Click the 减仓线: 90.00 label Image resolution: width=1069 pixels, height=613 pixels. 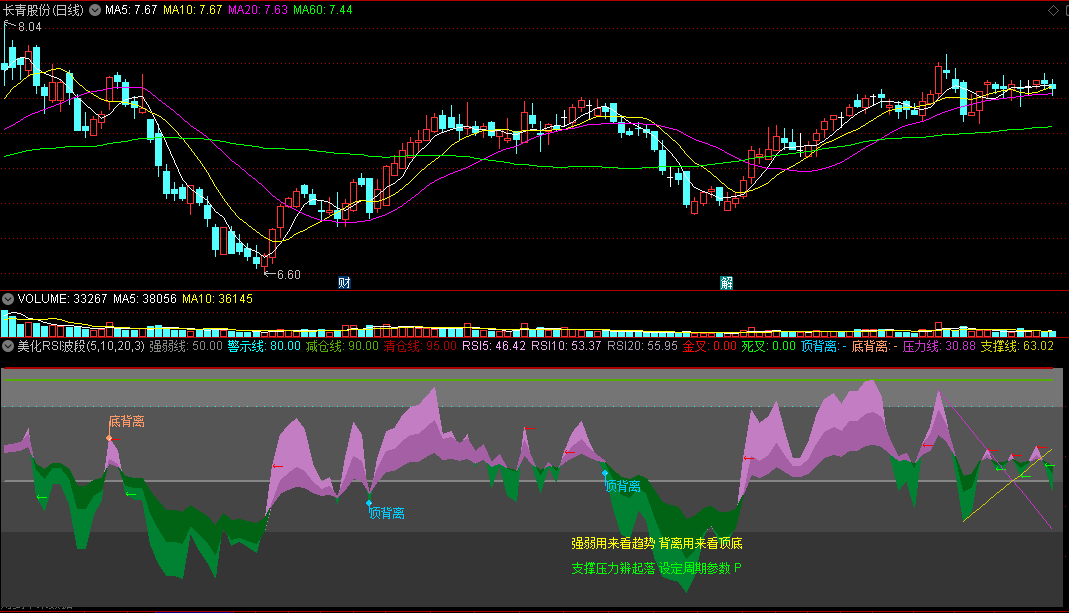click(x=342, y=346)
